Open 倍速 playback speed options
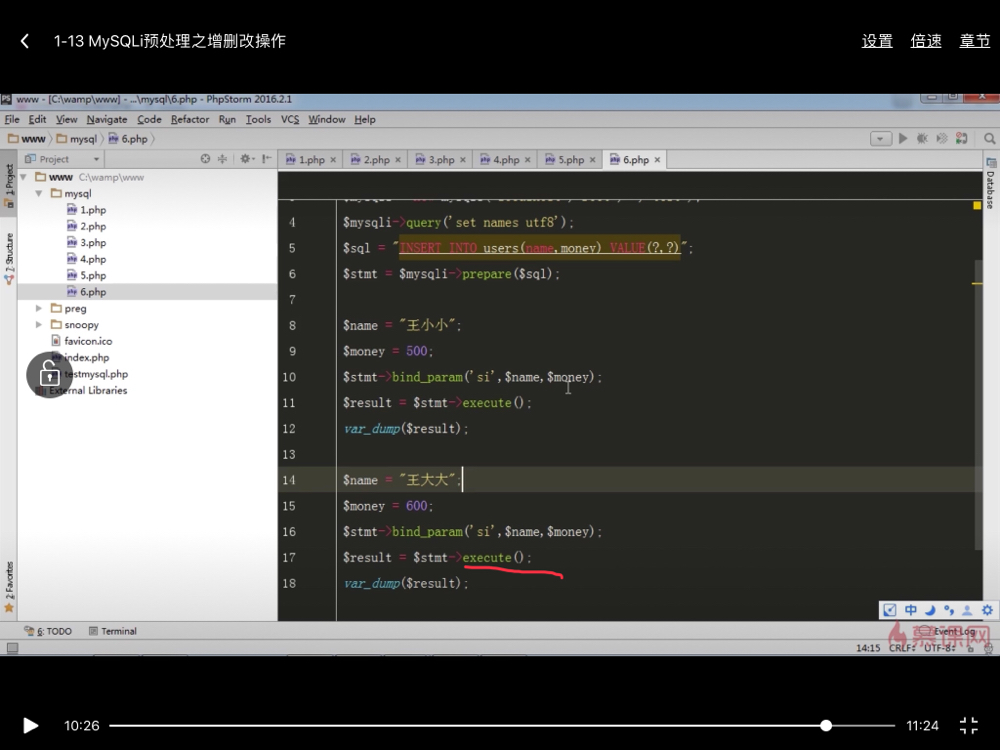Image resolution: width=1001 pixels, height=751 pixels. (926, 41)
